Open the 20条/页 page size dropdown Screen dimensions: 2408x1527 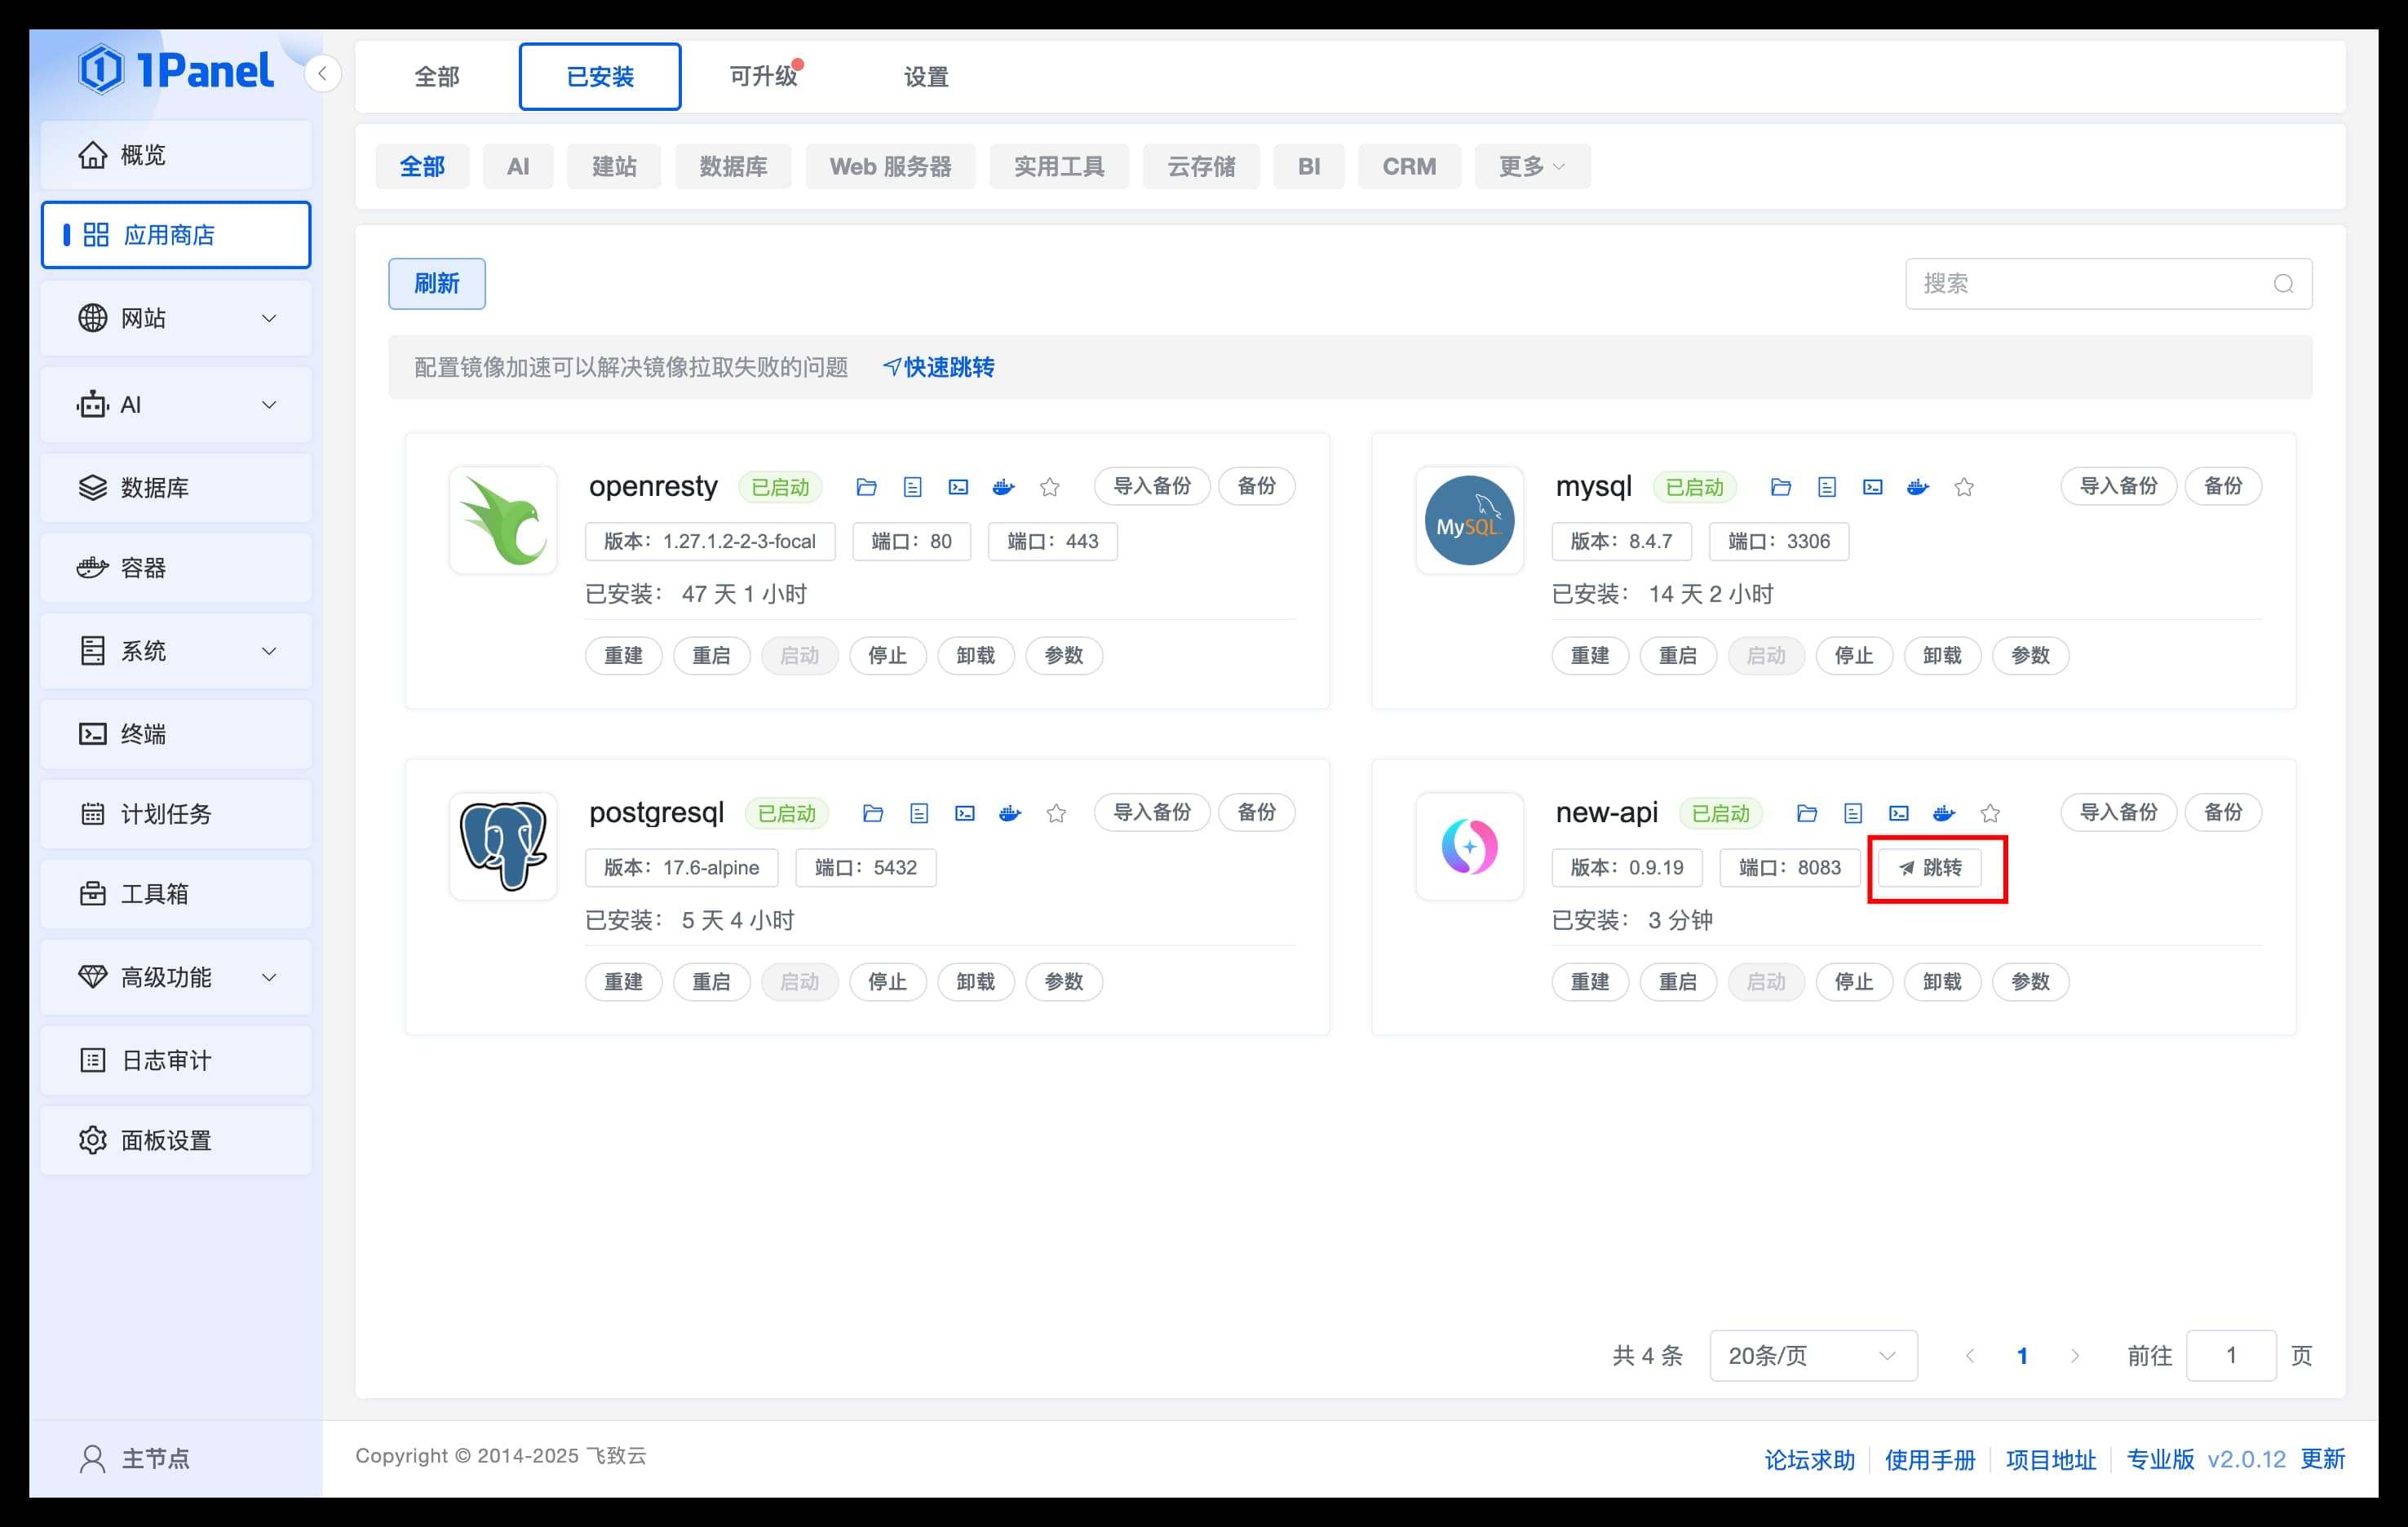(x=1812, y=1355)
